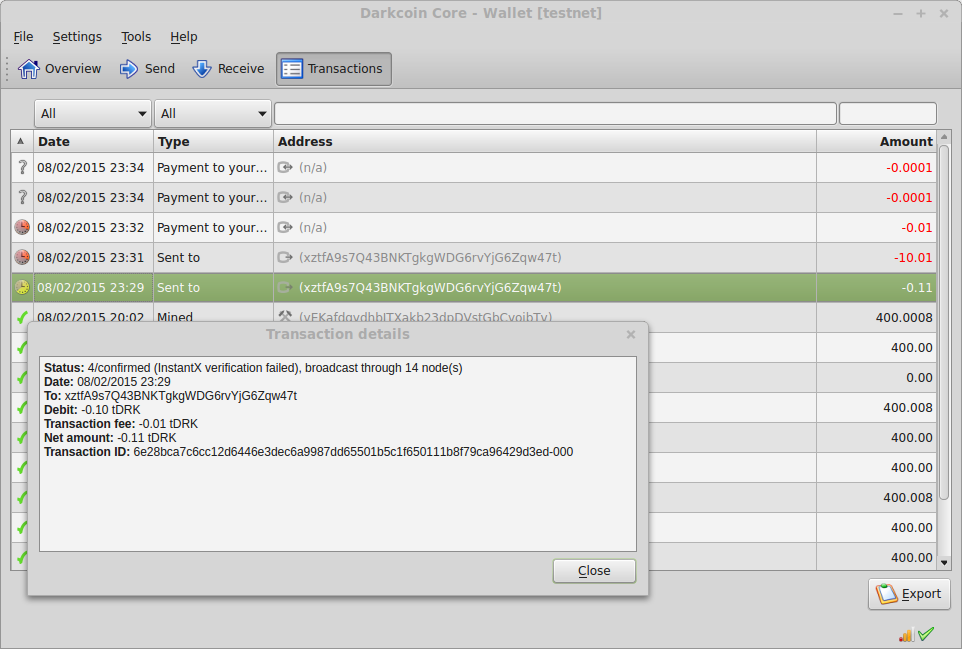The height and width of the screenshot is (649, 962).
Task: Sort transactions by the Address column header
Action: (545, 142)
